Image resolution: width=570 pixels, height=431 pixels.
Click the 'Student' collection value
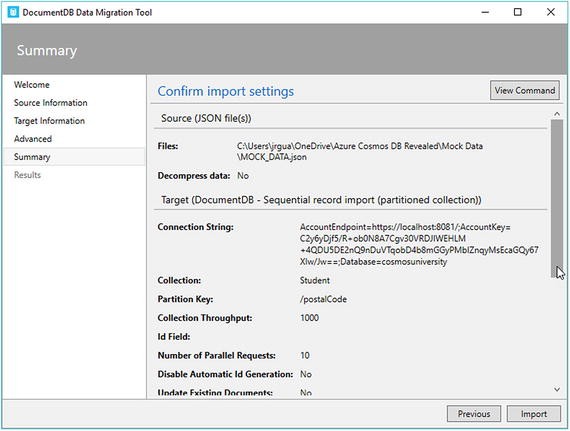click(315, 281)
